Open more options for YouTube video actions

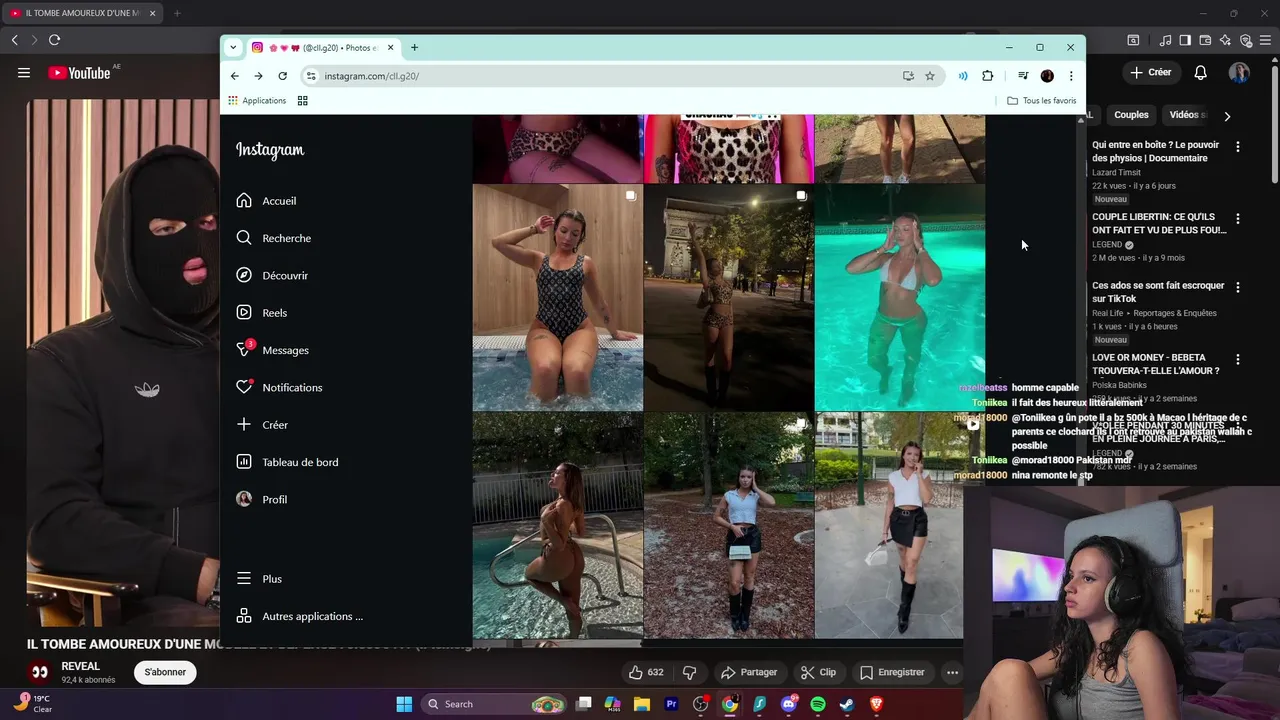point(952,672)
